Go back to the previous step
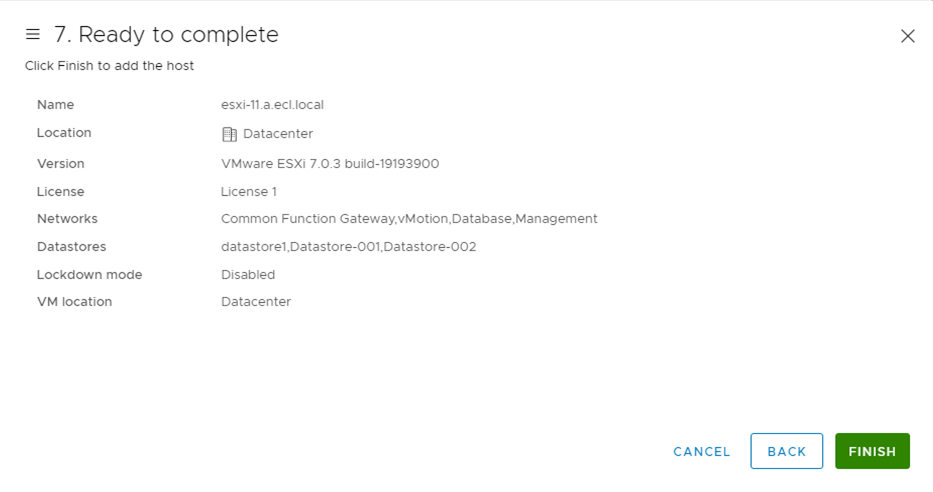The height and width of the screenshot is (492, 933). [x=787, y=451]
